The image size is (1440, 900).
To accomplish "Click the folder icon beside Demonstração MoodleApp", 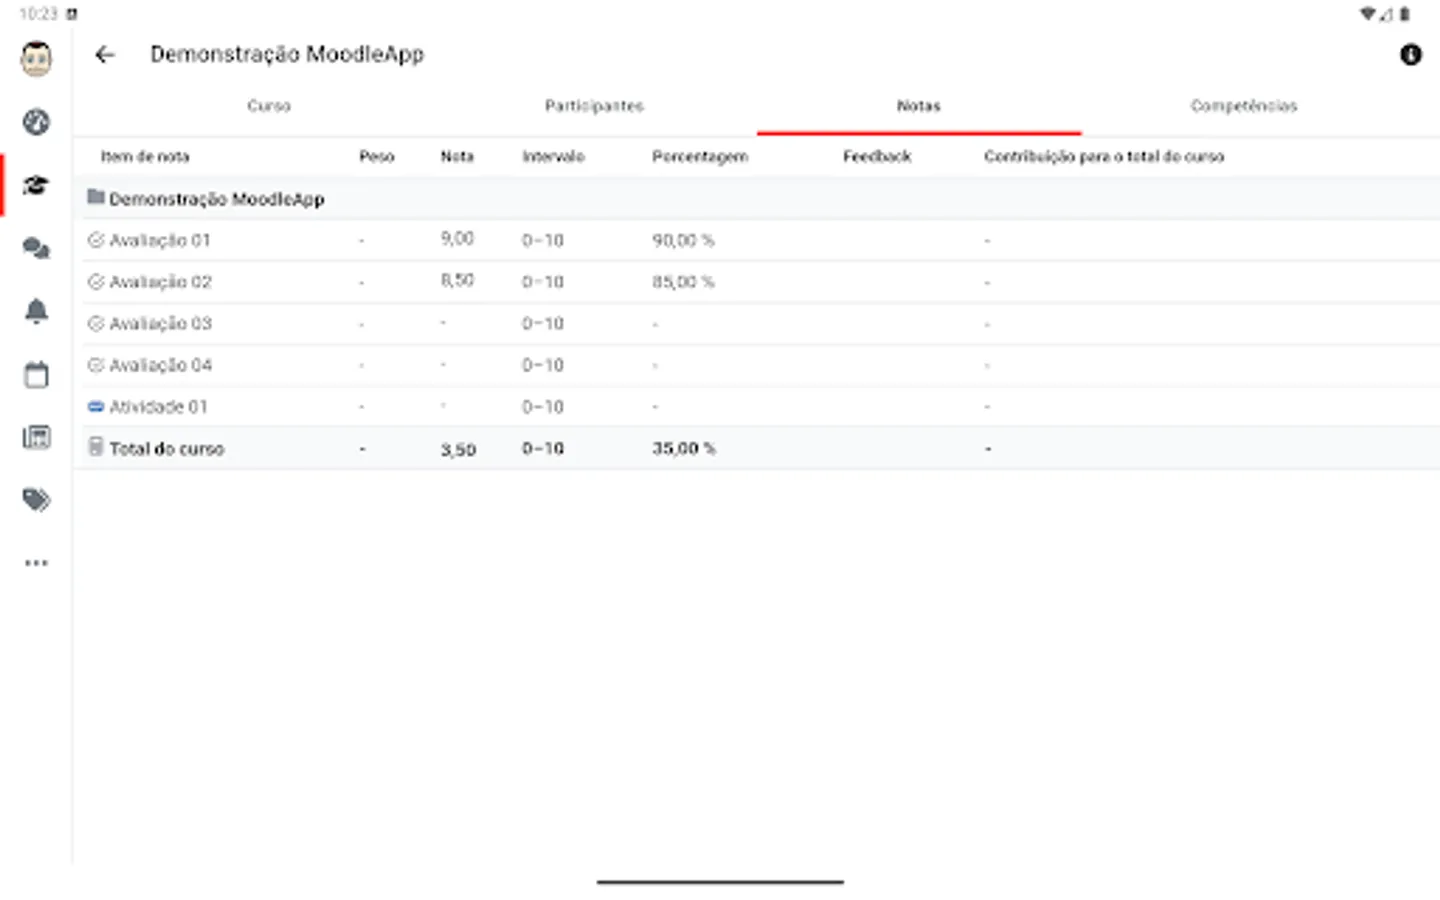I will click(x=96, y=197).
